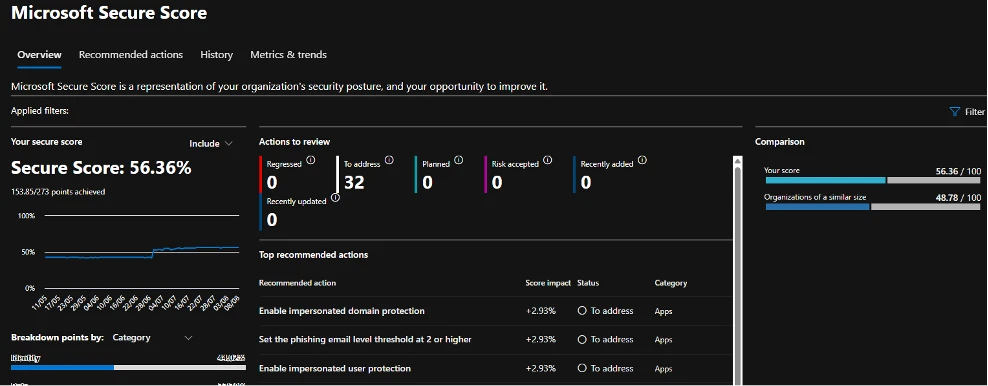Screen dimensions: 988x386
Task: Click the Microsoft Secure Score page title
Action: click(109, 13)
